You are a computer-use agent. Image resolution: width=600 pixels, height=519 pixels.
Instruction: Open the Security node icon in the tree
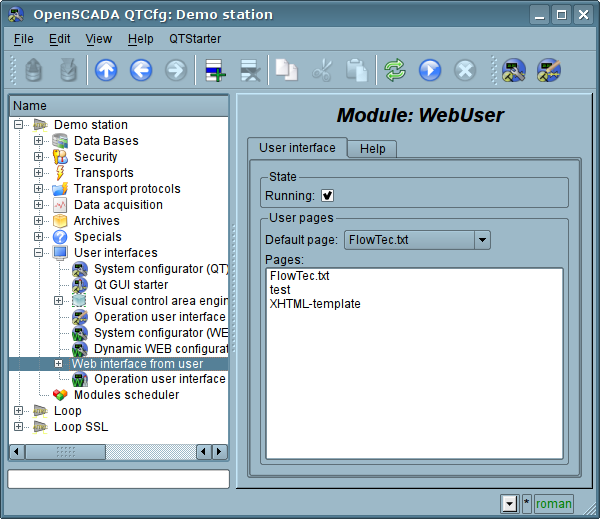point(60,157)
